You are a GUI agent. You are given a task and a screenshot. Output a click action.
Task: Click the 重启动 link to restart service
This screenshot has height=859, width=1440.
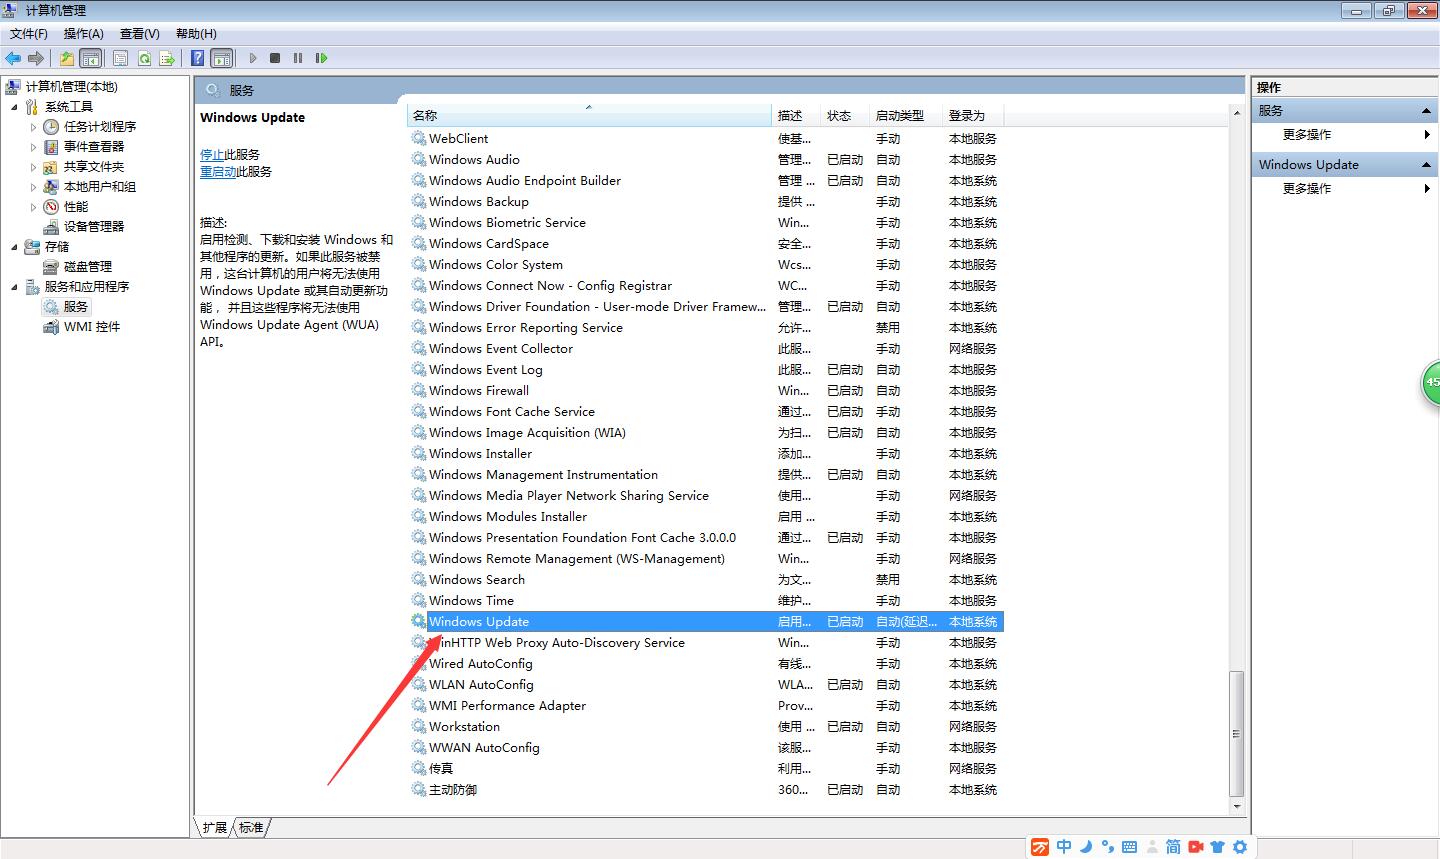click(218, 172)
